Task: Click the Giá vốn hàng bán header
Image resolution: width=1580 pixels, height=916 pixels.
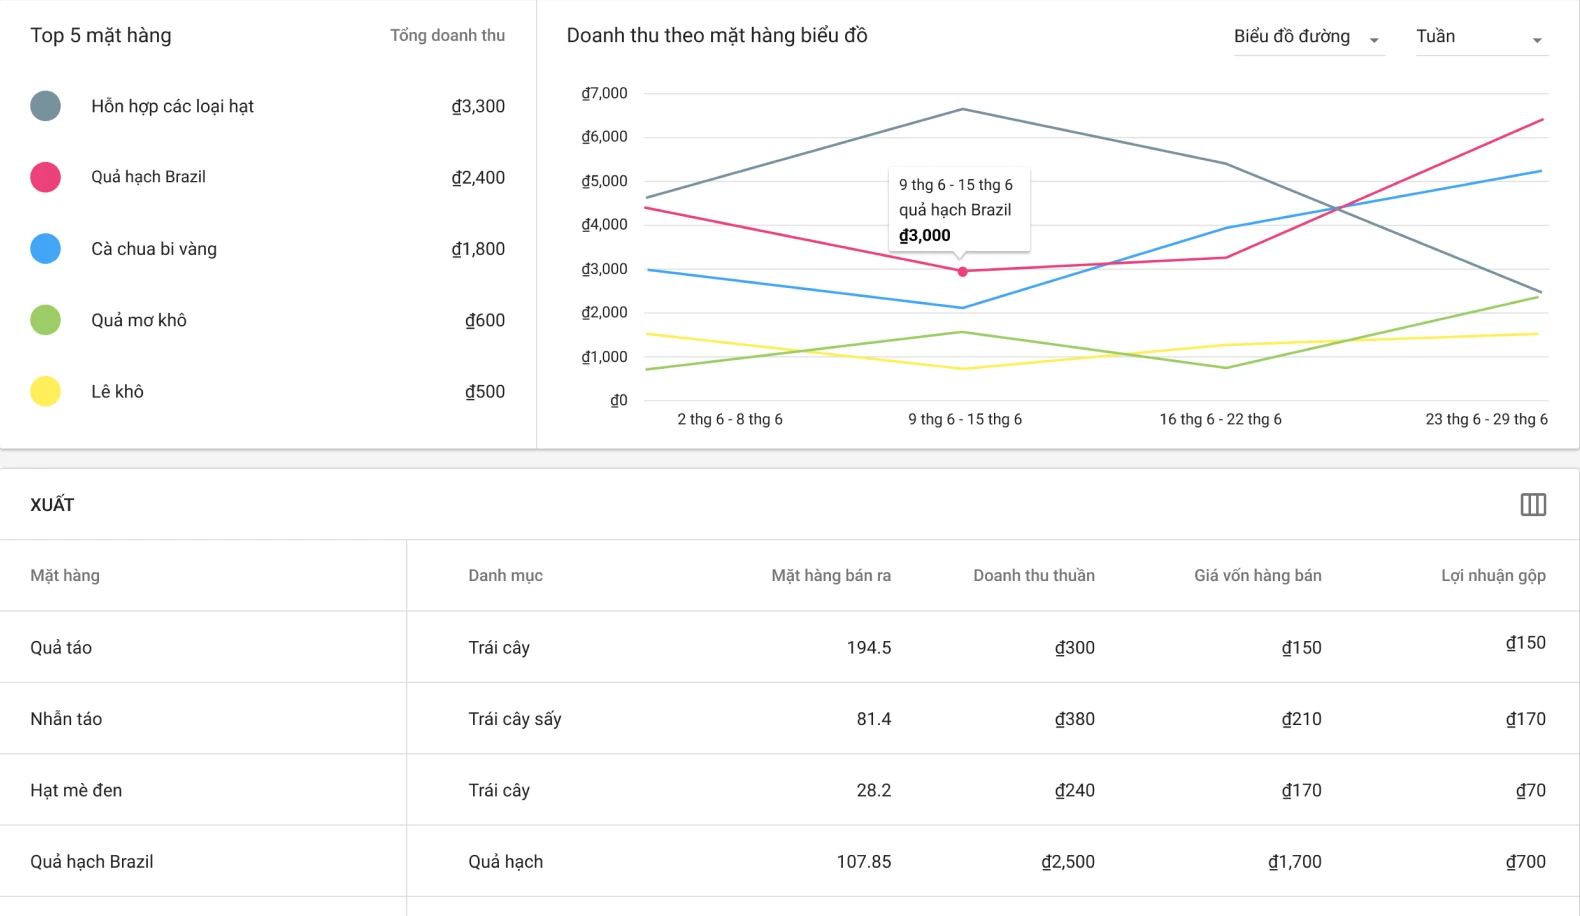Action: click(x=1257, y=576)
